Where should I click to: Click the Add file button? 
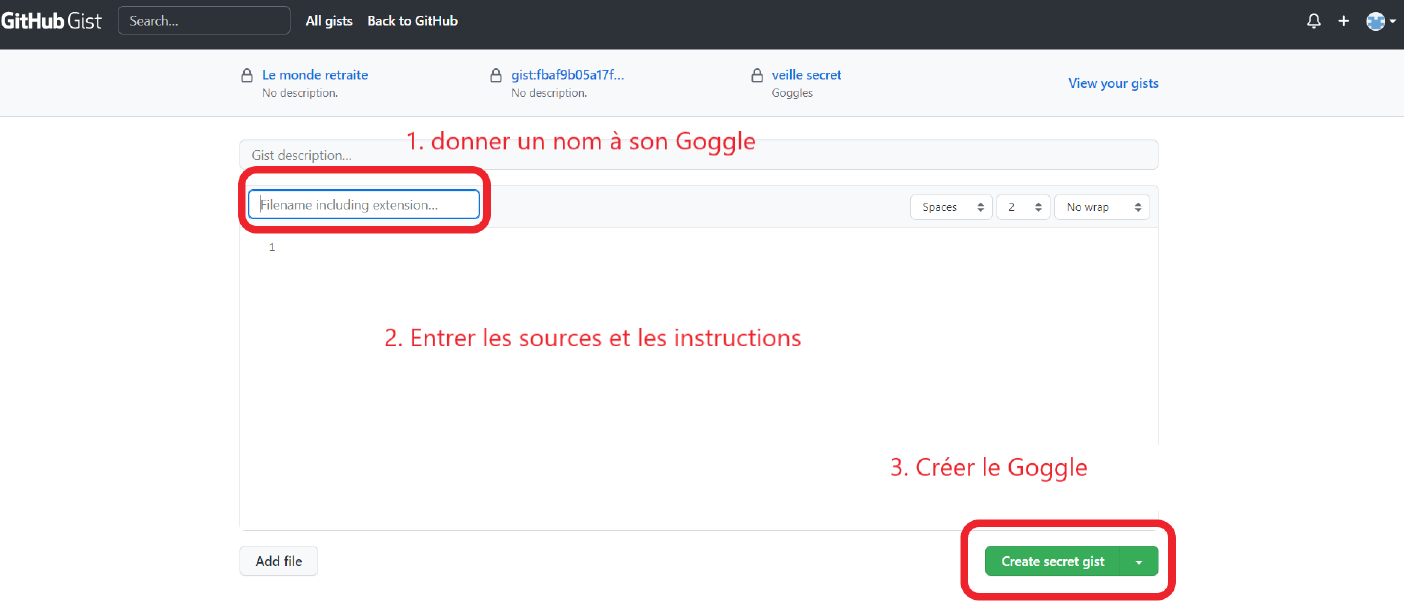pos(278,561)
